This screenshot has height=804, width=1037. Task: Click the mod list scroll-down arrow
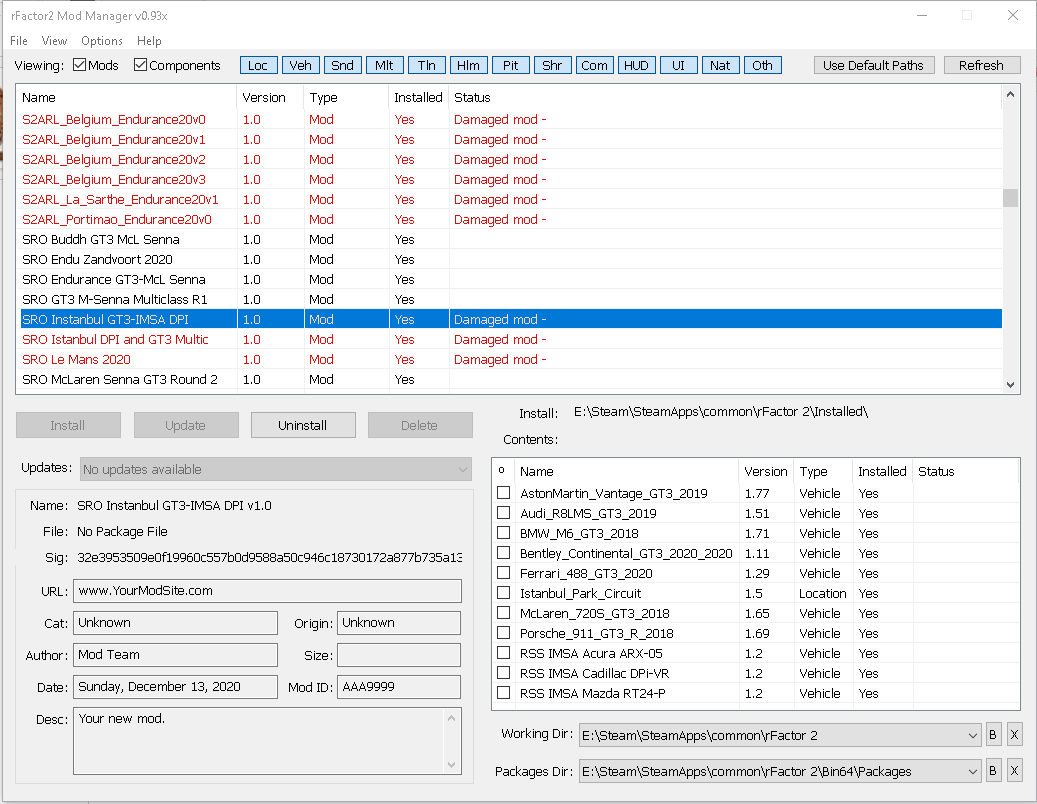tap(1010, 384)
